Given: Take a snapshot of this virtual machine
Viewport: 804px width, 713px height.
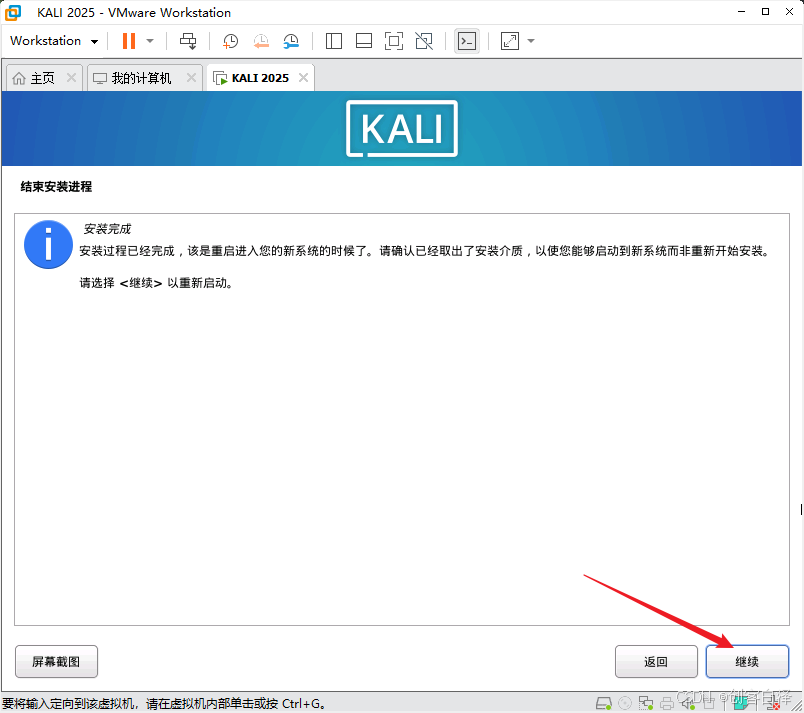Looking at the screenshot, I should 230,41.
